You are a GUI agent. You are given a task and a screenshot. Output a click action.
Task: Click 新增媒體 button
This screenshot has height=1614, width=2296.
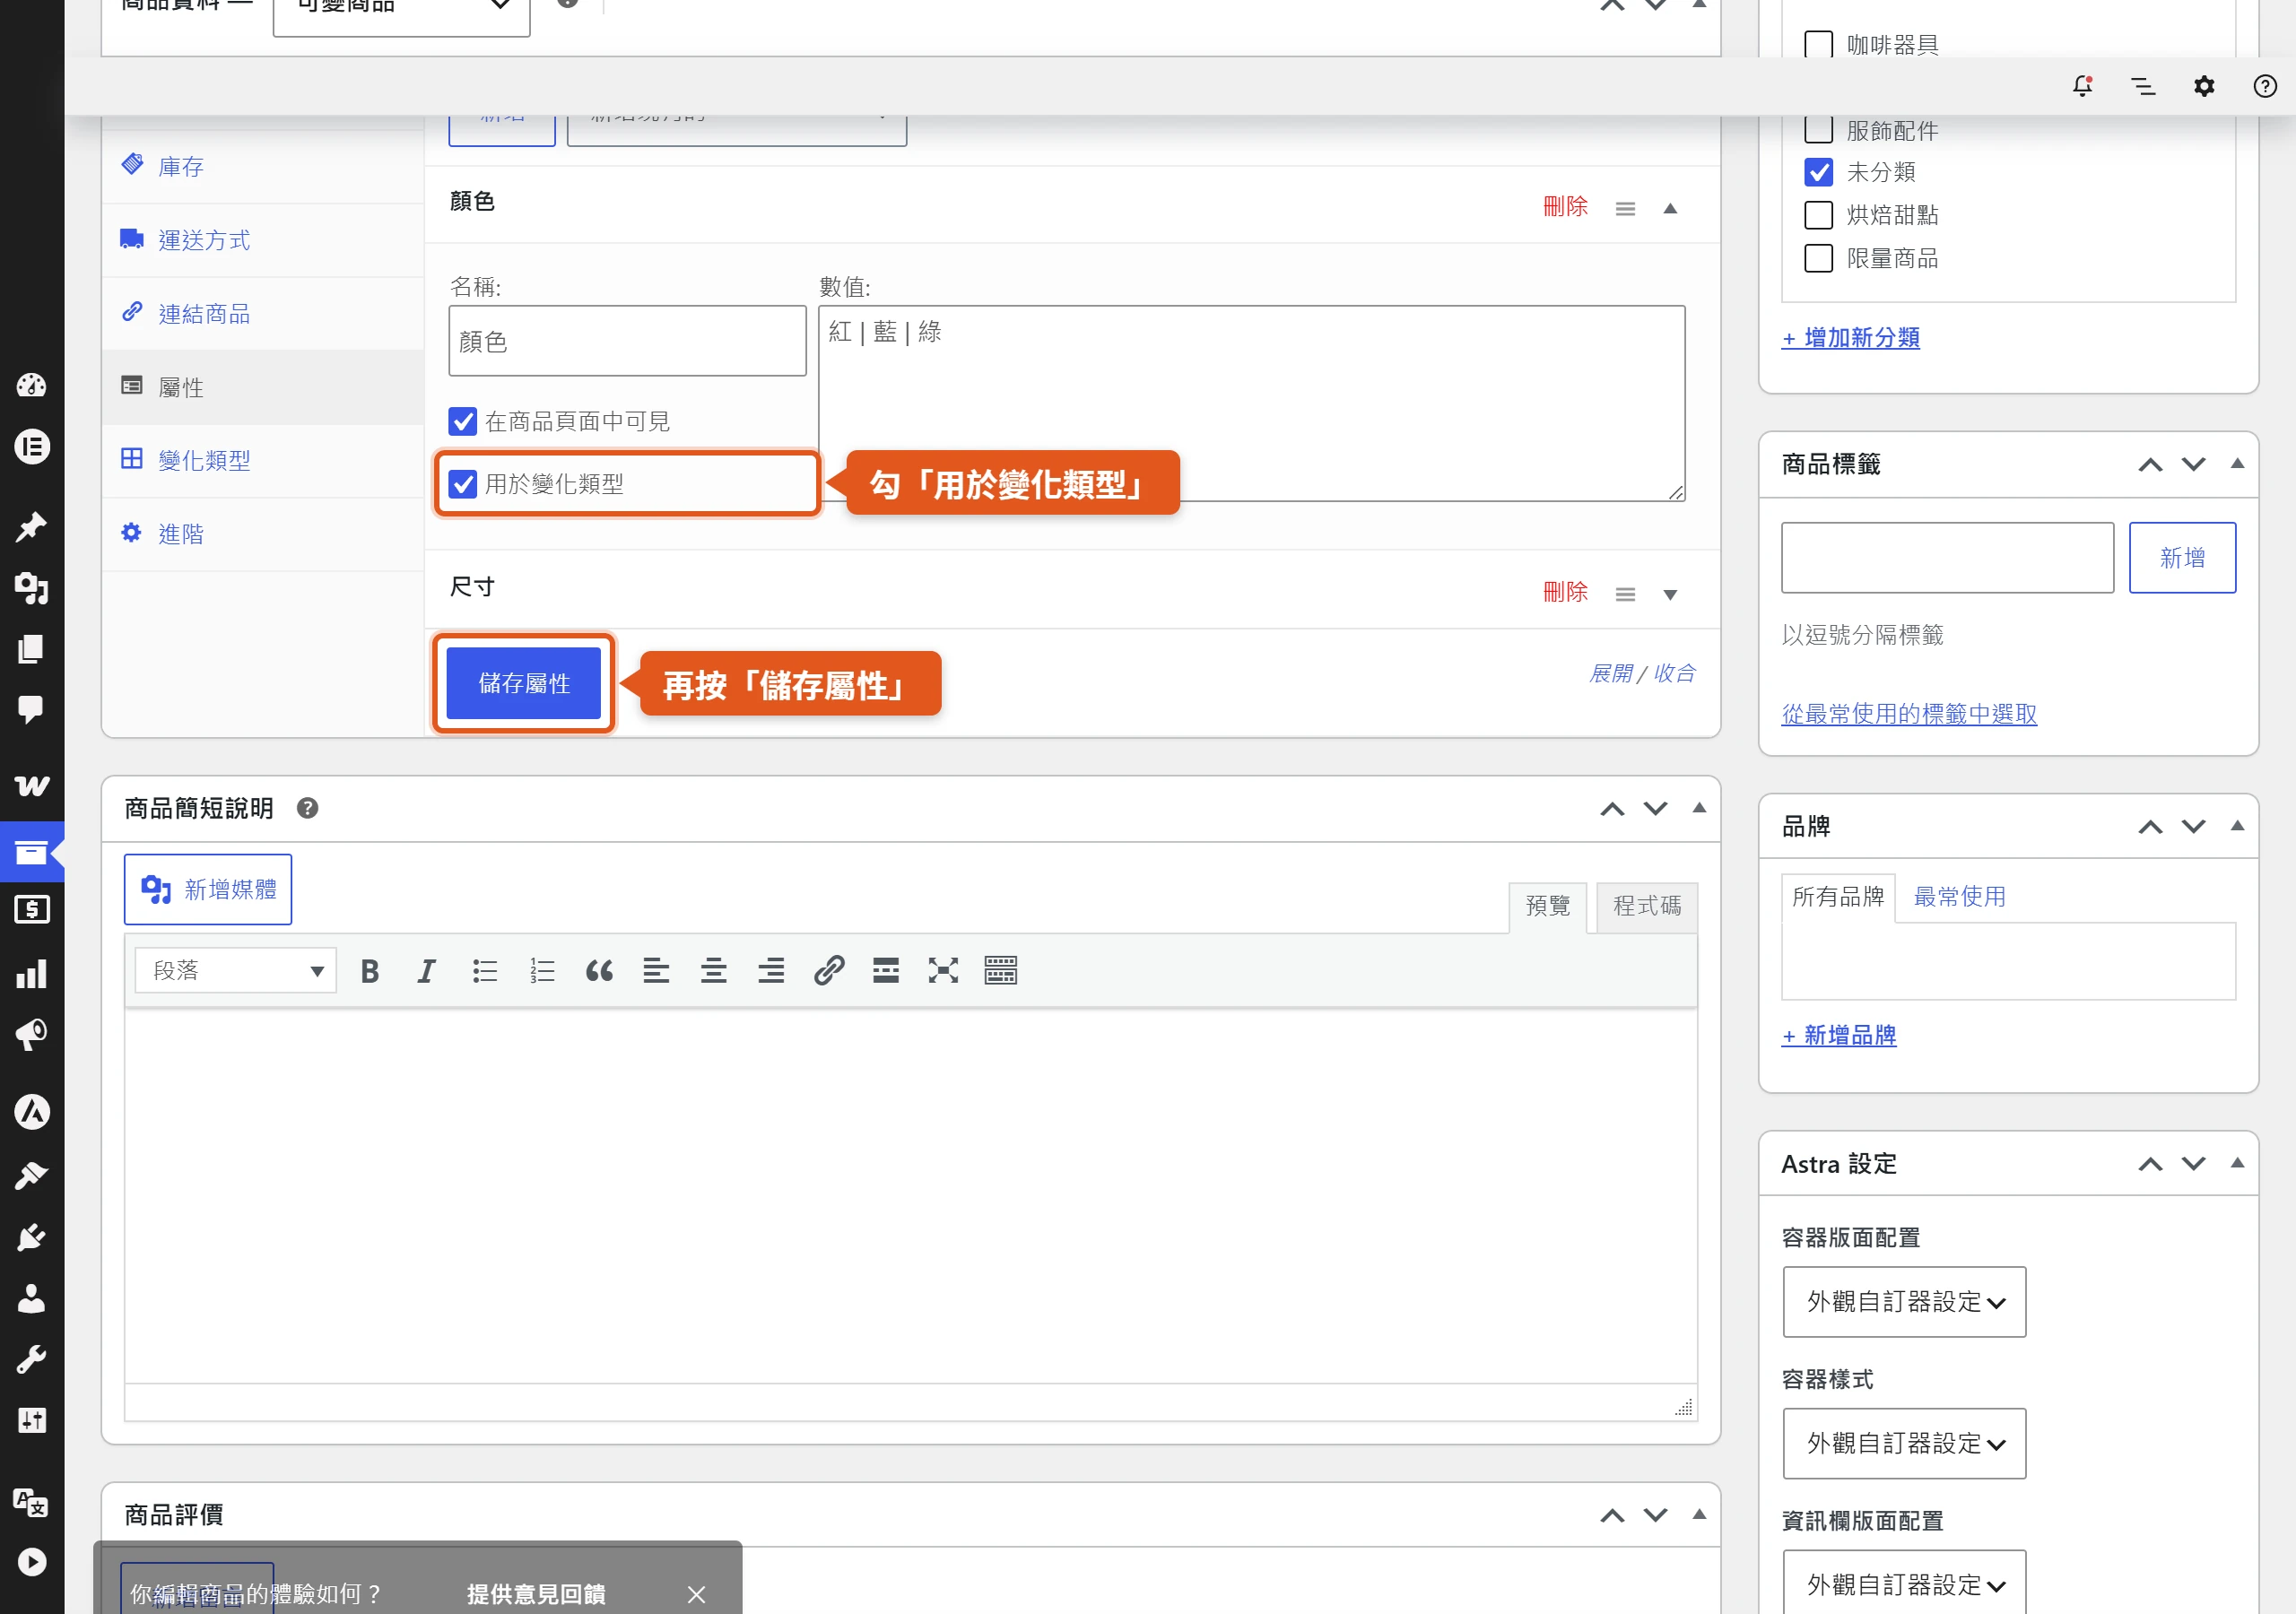point(208,889)
